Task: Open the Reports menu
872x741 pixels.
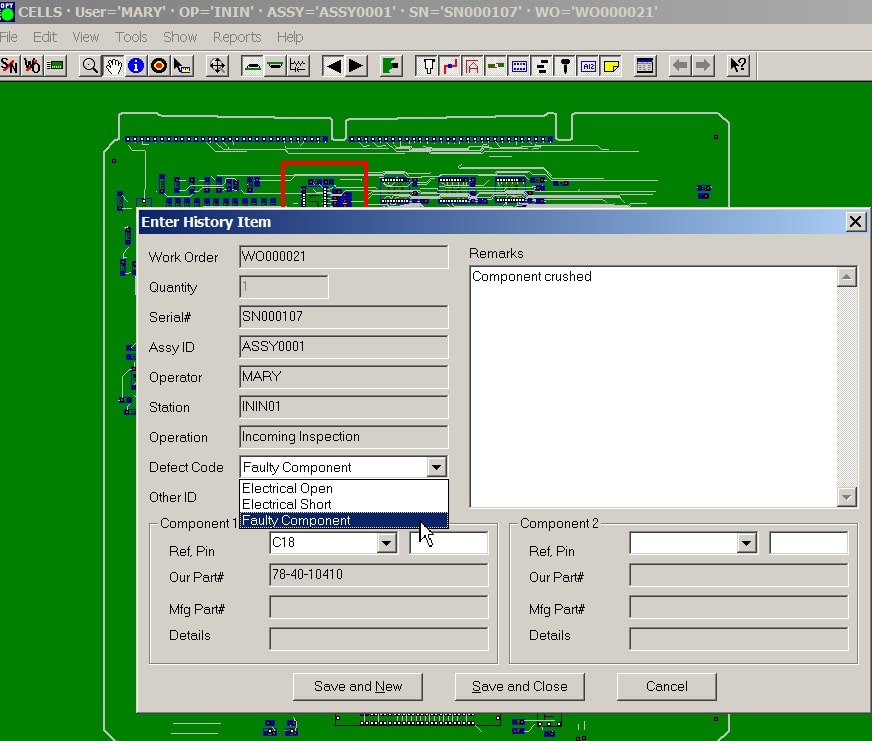Action: 237,37
